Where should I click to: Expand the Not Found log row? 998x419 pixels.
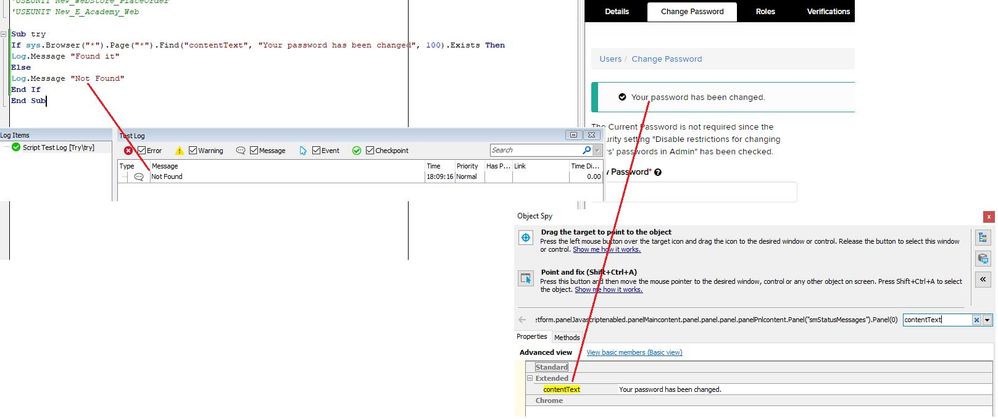pyautogui.click(x=125, y=176)
